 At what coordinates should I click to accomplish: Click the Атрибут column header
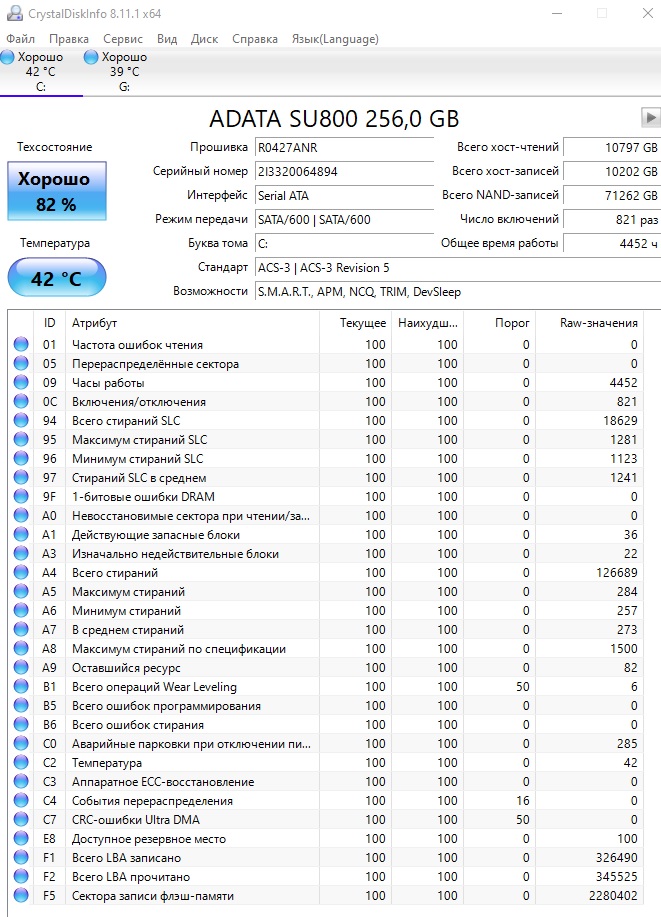pos(192,323)
